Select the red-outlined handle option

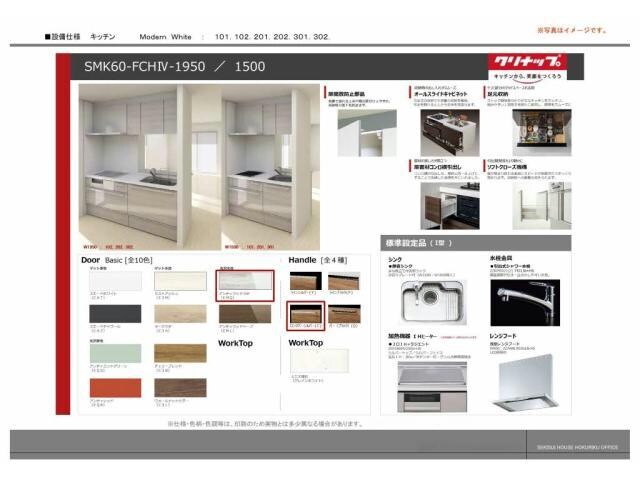[x=305, y=315]
